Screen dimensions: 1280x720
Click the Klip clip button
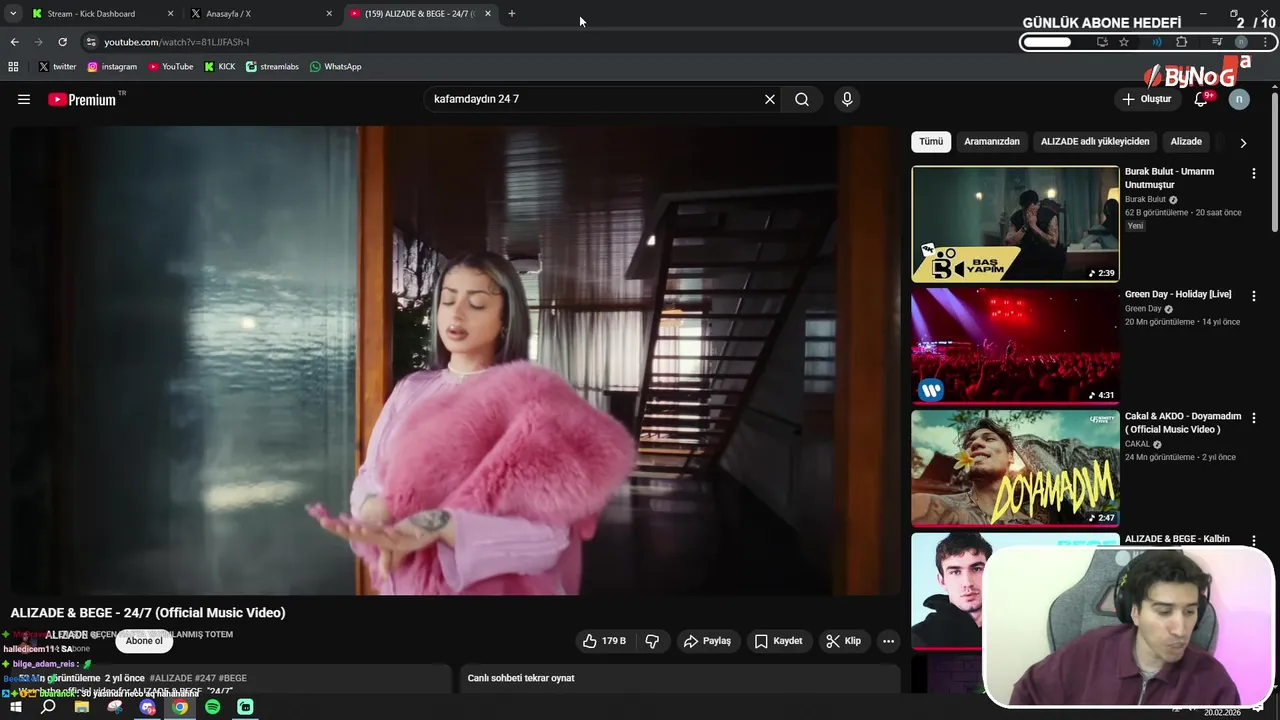pyautogui.click(x=843, y=641)
